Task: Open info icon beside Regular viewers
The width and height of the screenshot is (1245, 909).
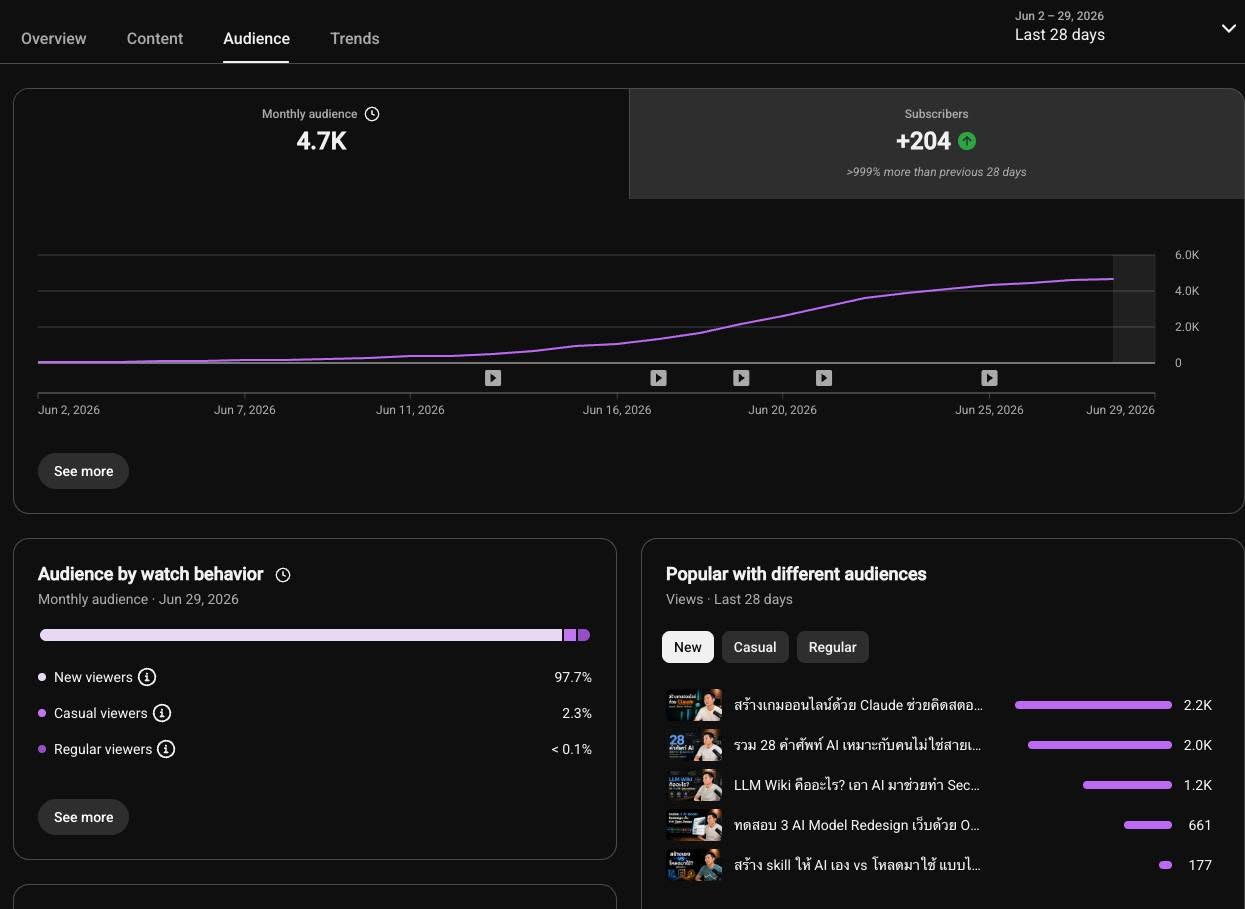Action: (x=166, y=749)
